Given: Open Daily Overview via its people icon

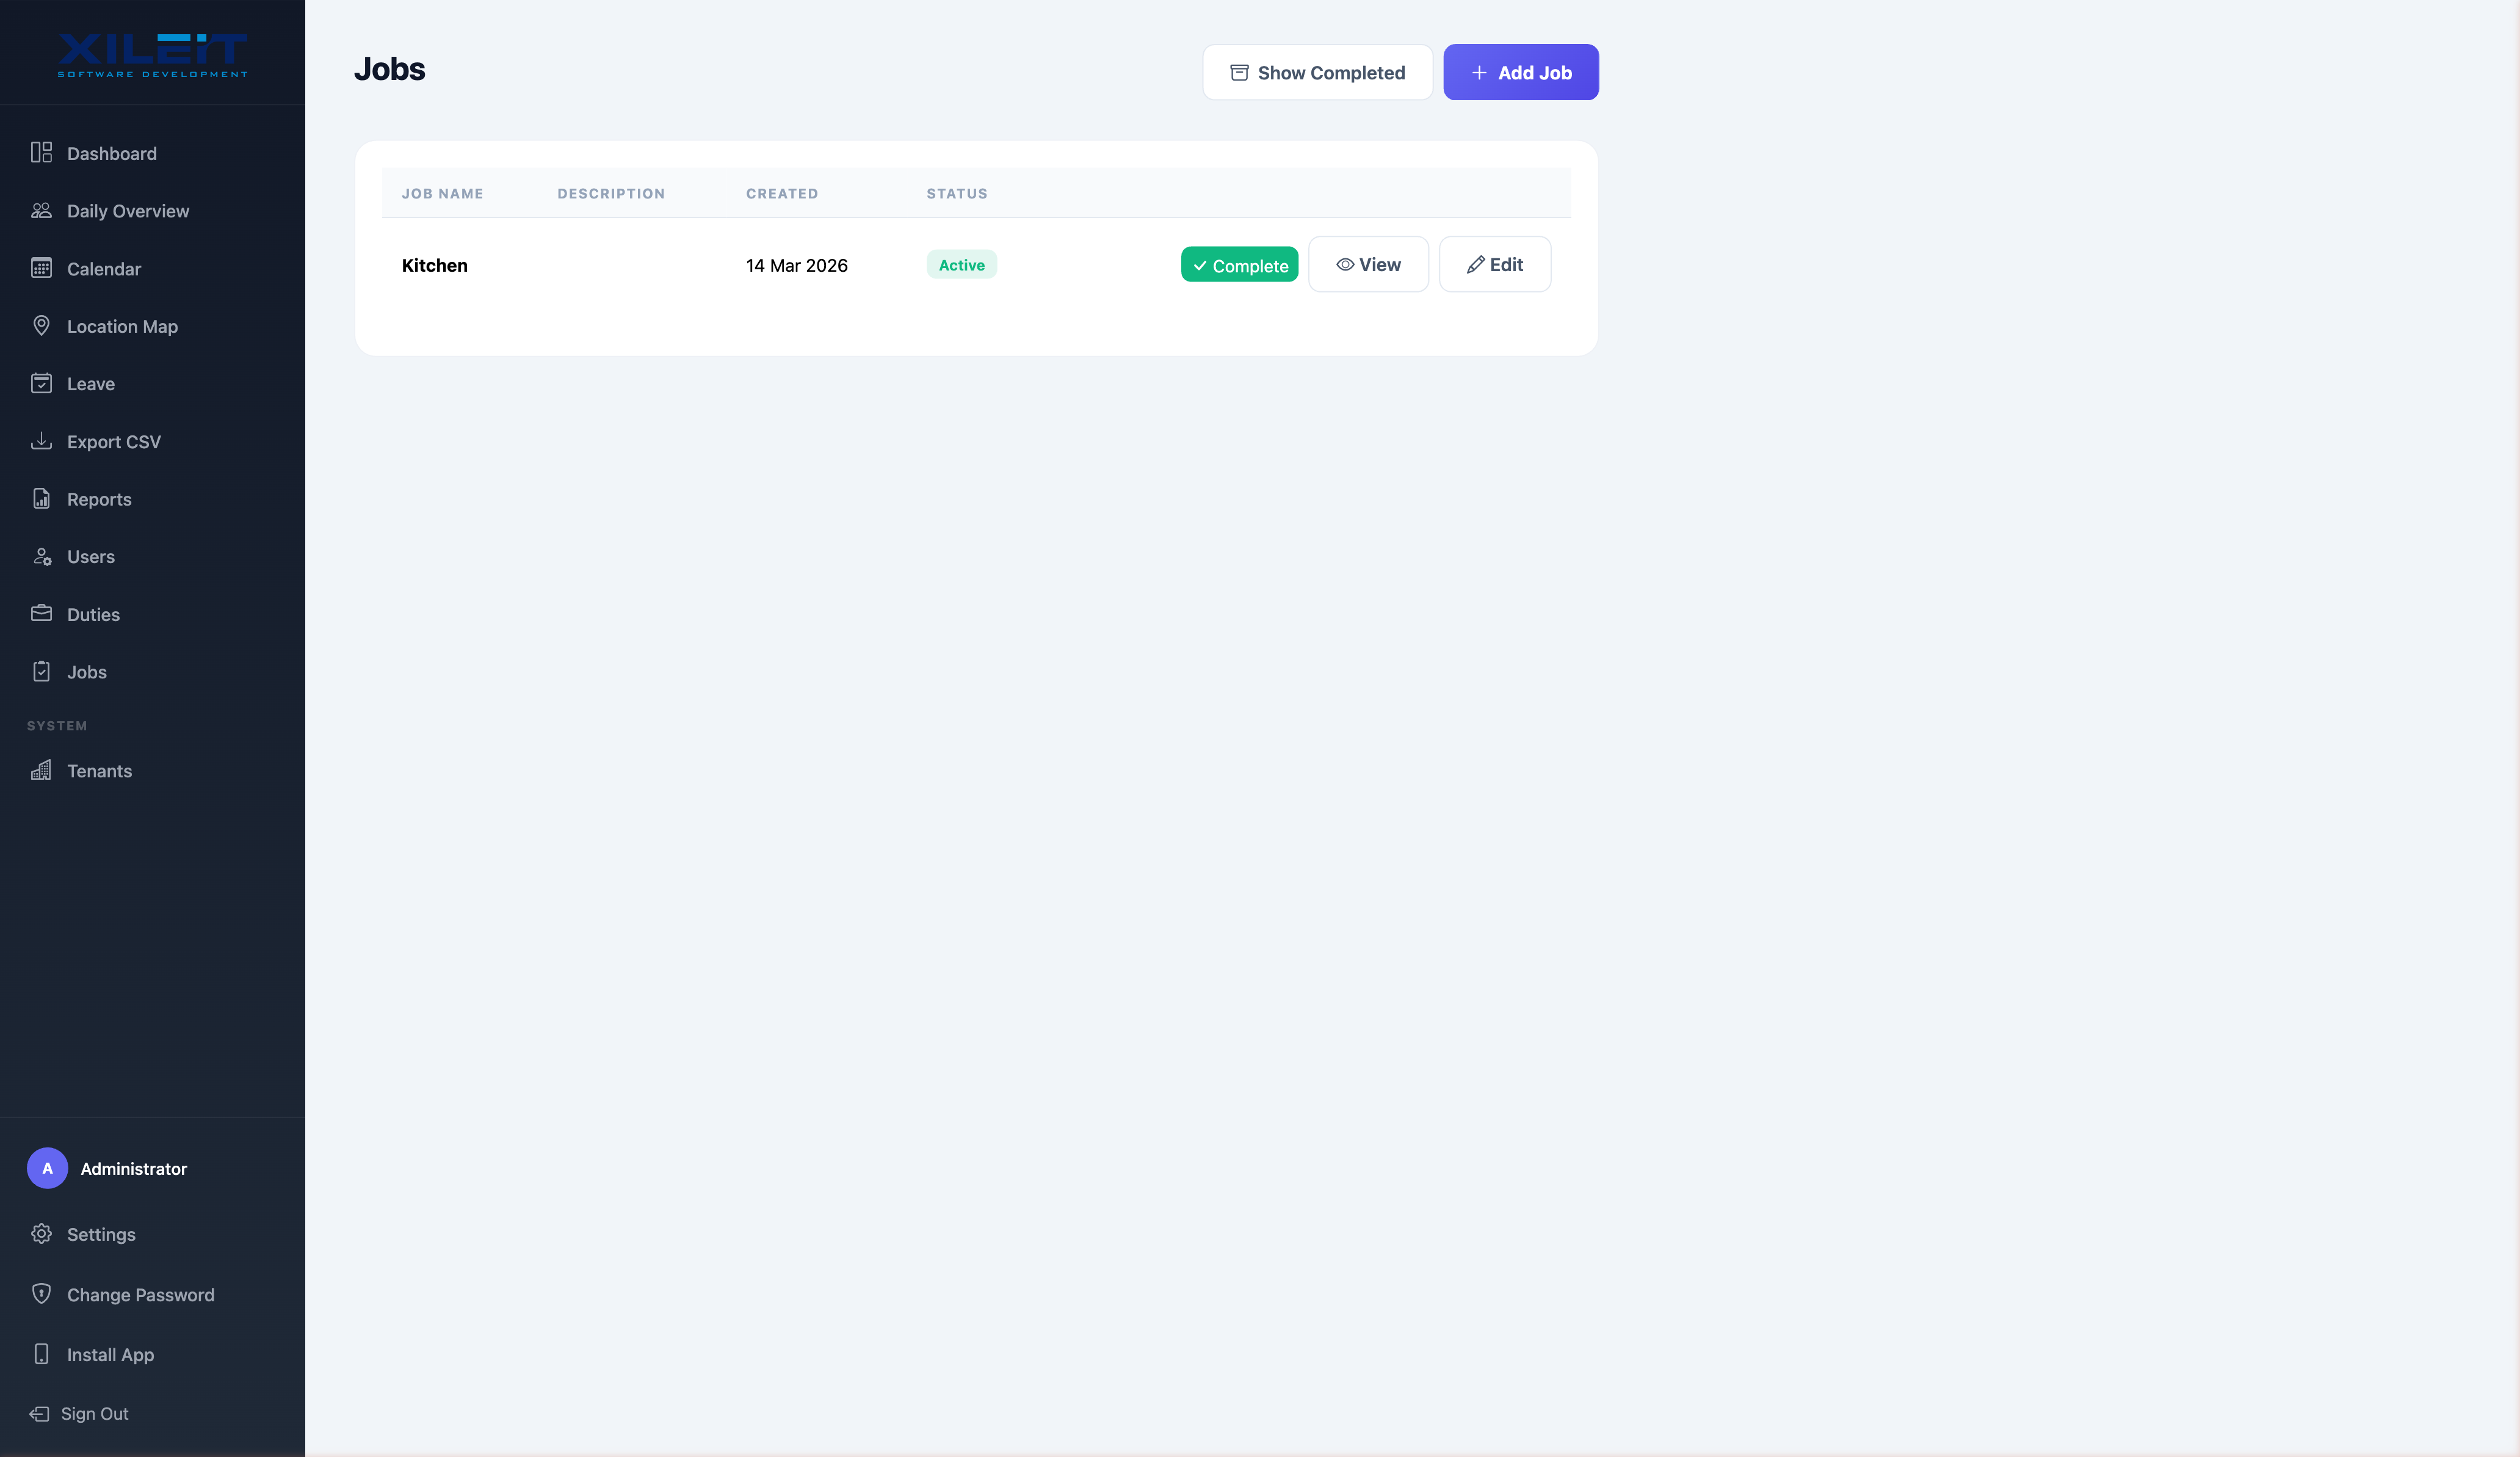Looking at the screenshot, I should [x=41, y=211].
